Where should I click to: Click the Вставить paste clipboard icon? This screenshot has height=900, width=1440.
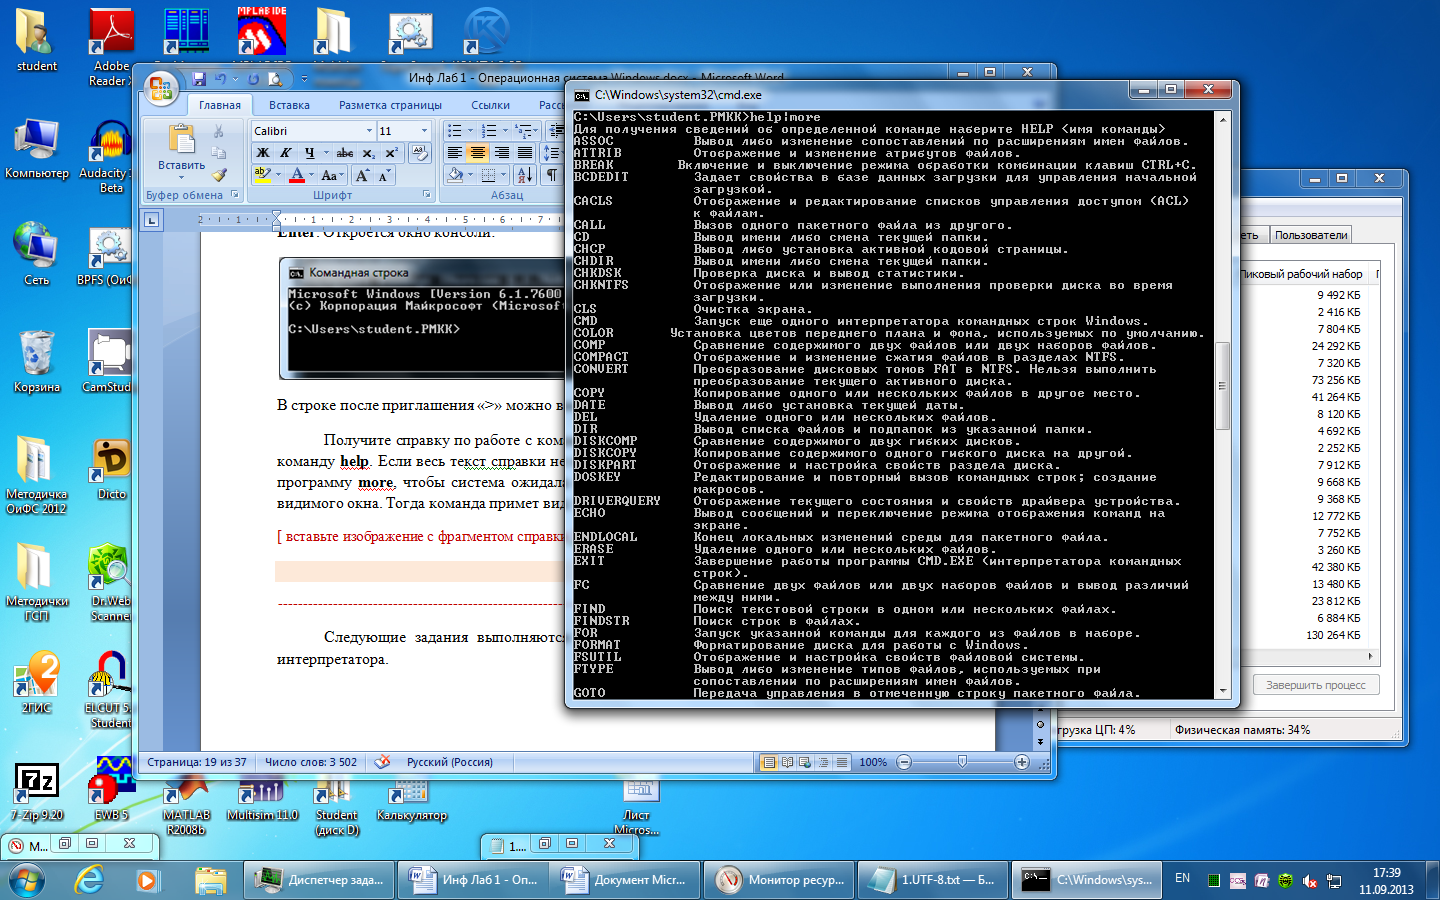(181, 140)
